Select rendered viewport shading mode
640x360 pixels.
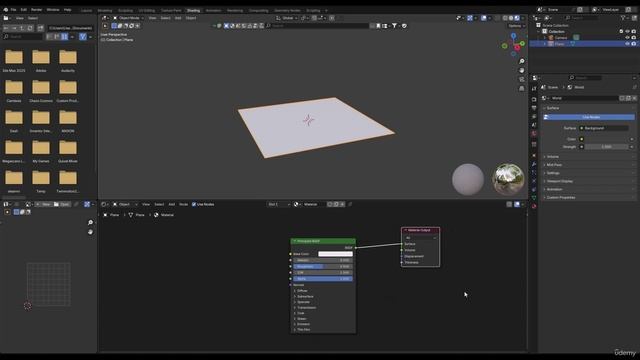(x=517, y=18)
